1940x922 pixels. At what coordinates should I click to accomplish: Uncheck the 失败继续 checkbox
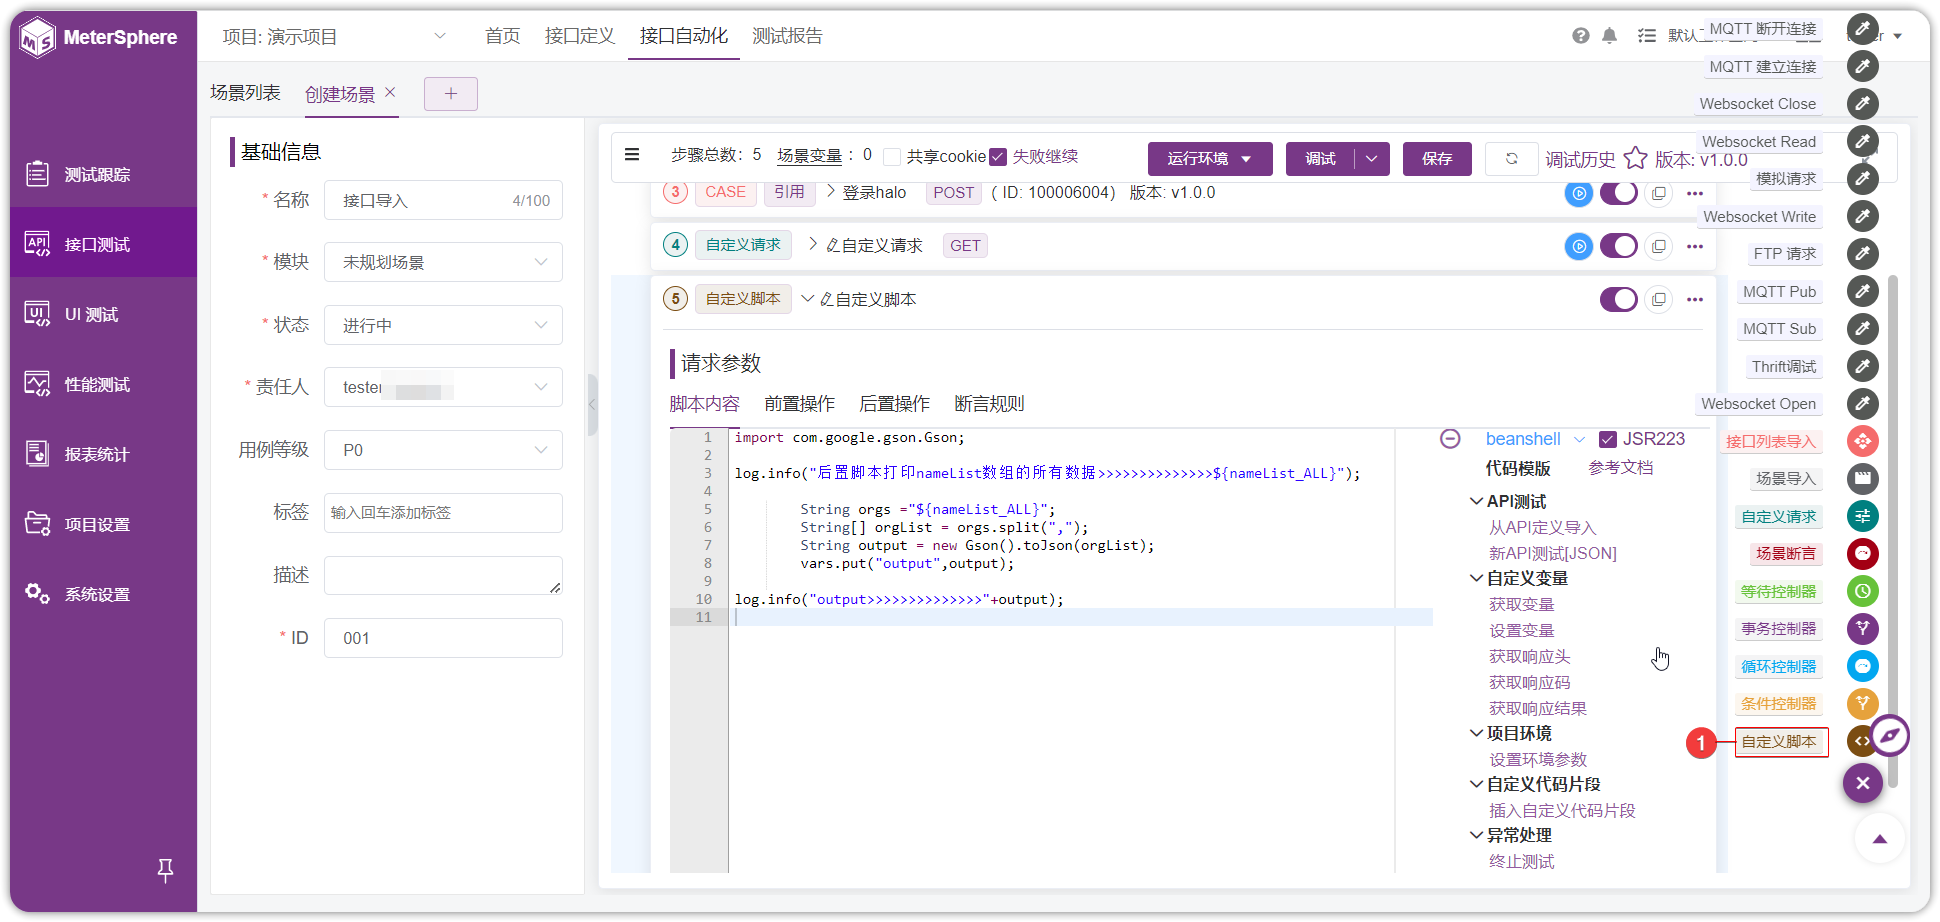(x=997, y=157)
